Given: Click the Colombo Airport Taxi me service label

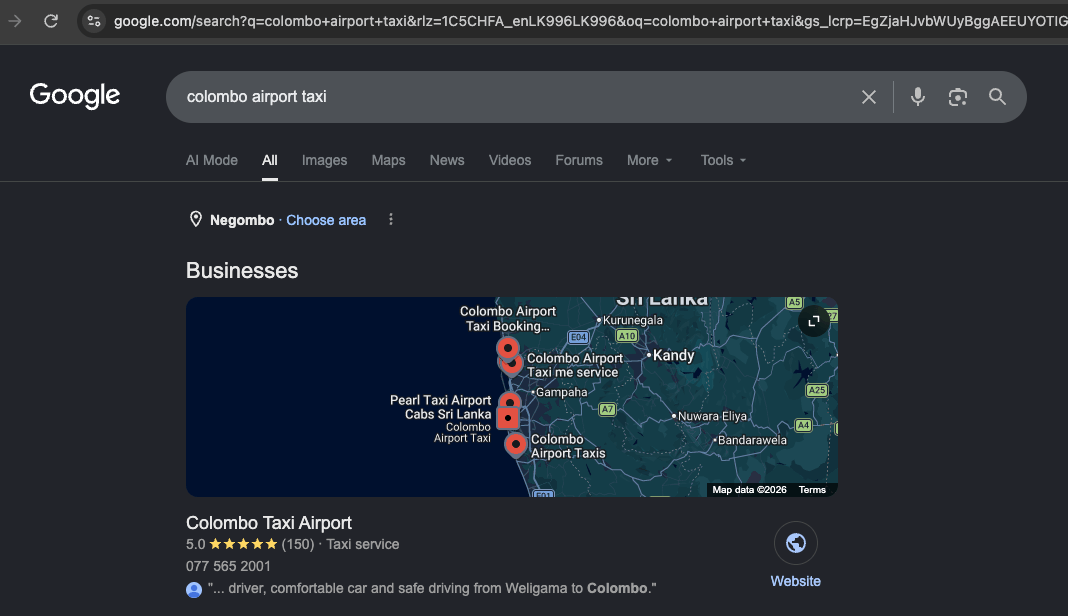Looking at the screenshot, I should tap(574, 365).
